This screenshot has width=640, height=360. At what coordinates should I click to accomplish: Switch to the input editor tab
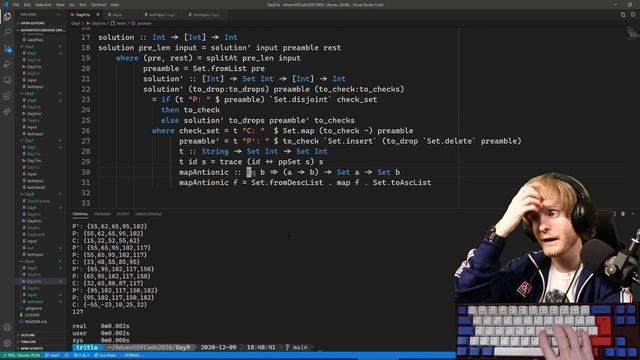point(117,15)
